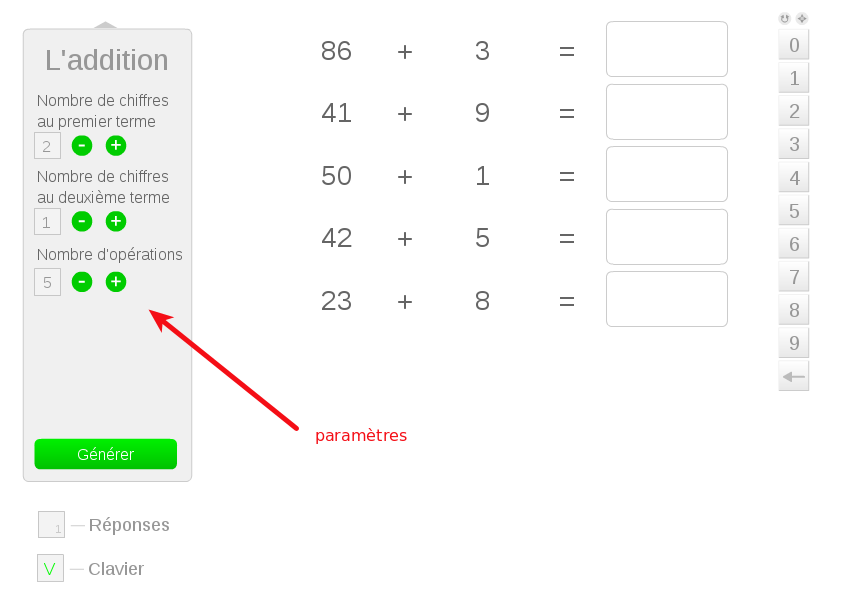Increase the first term's number of digits
Image resolution: width=844 pixels, height=596 pixels.
116,146
